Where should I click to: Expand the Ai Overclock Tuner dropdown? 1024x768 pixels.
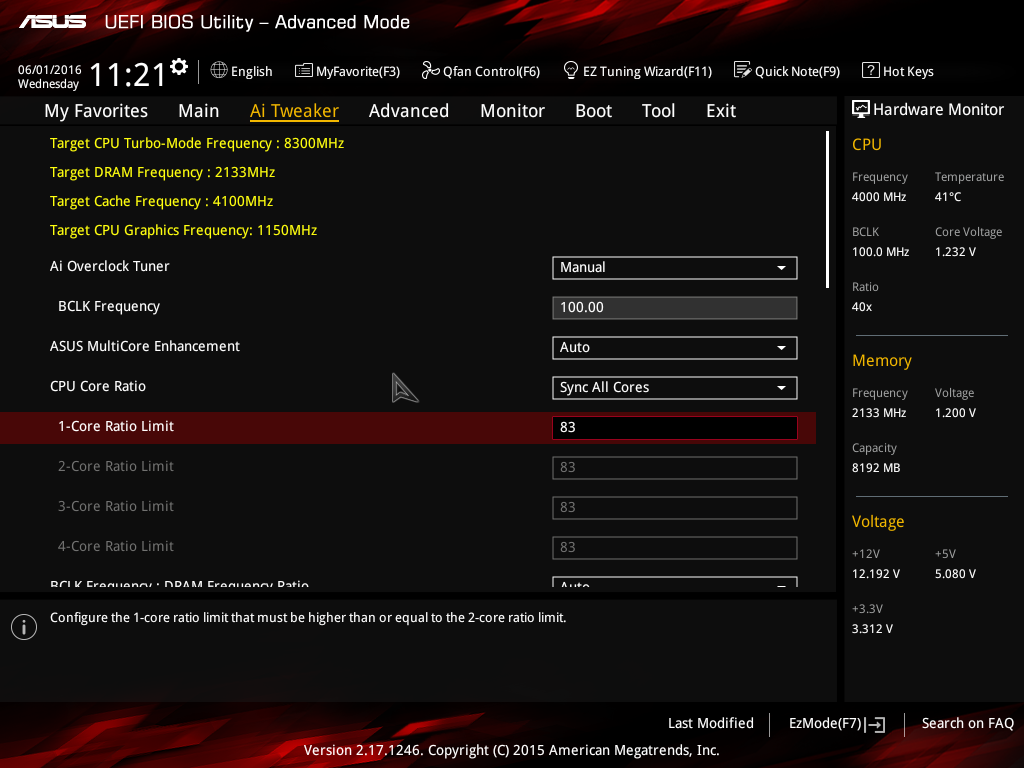tap(675, 268)
